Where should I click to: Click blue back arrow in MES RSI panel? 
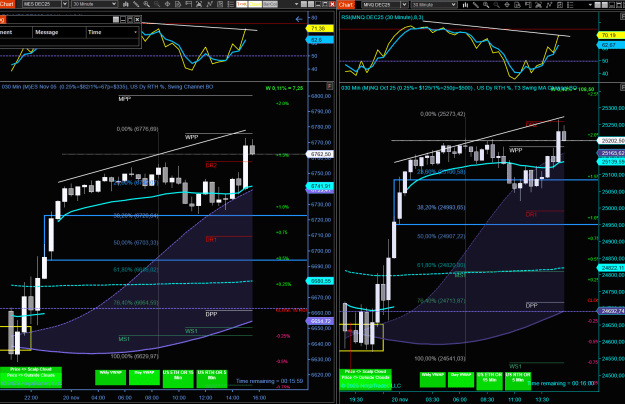[299, 19]
